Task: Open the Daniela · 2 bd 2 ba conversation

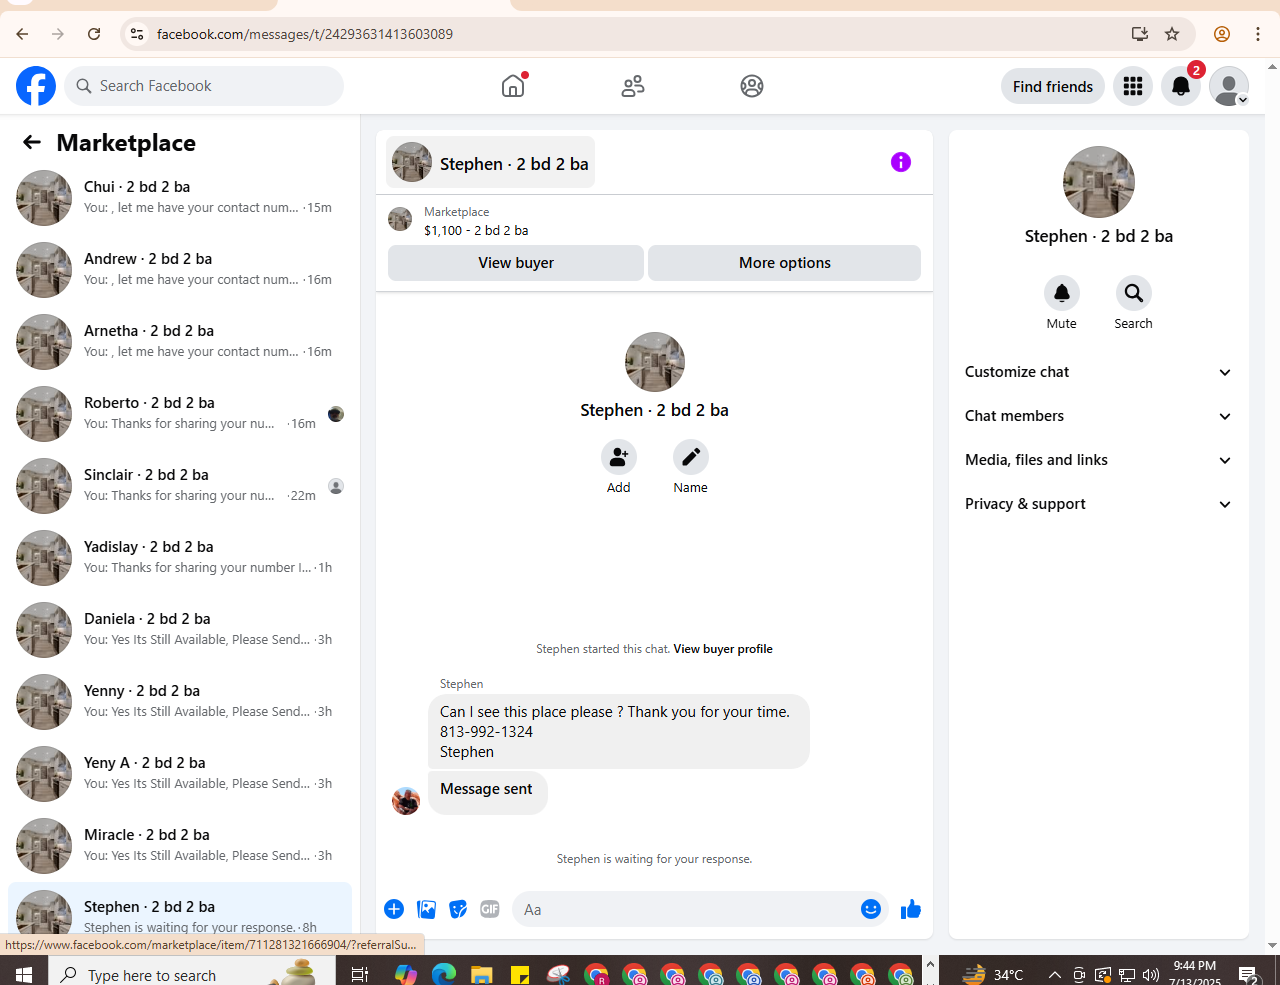Action: (180, 630)
